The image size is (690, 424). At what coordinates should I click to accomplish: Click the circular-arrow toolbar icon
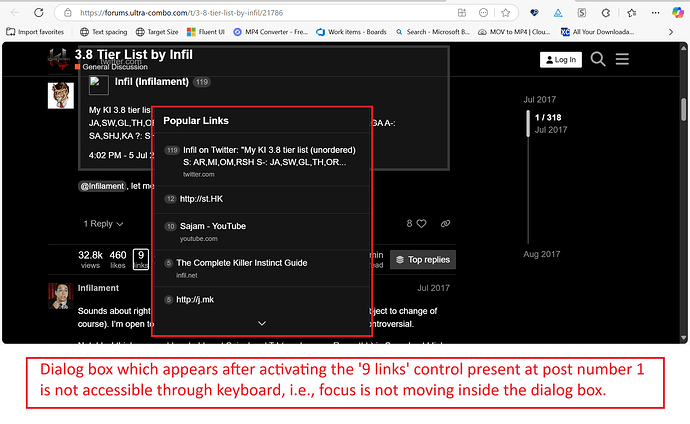click(606, 13)
